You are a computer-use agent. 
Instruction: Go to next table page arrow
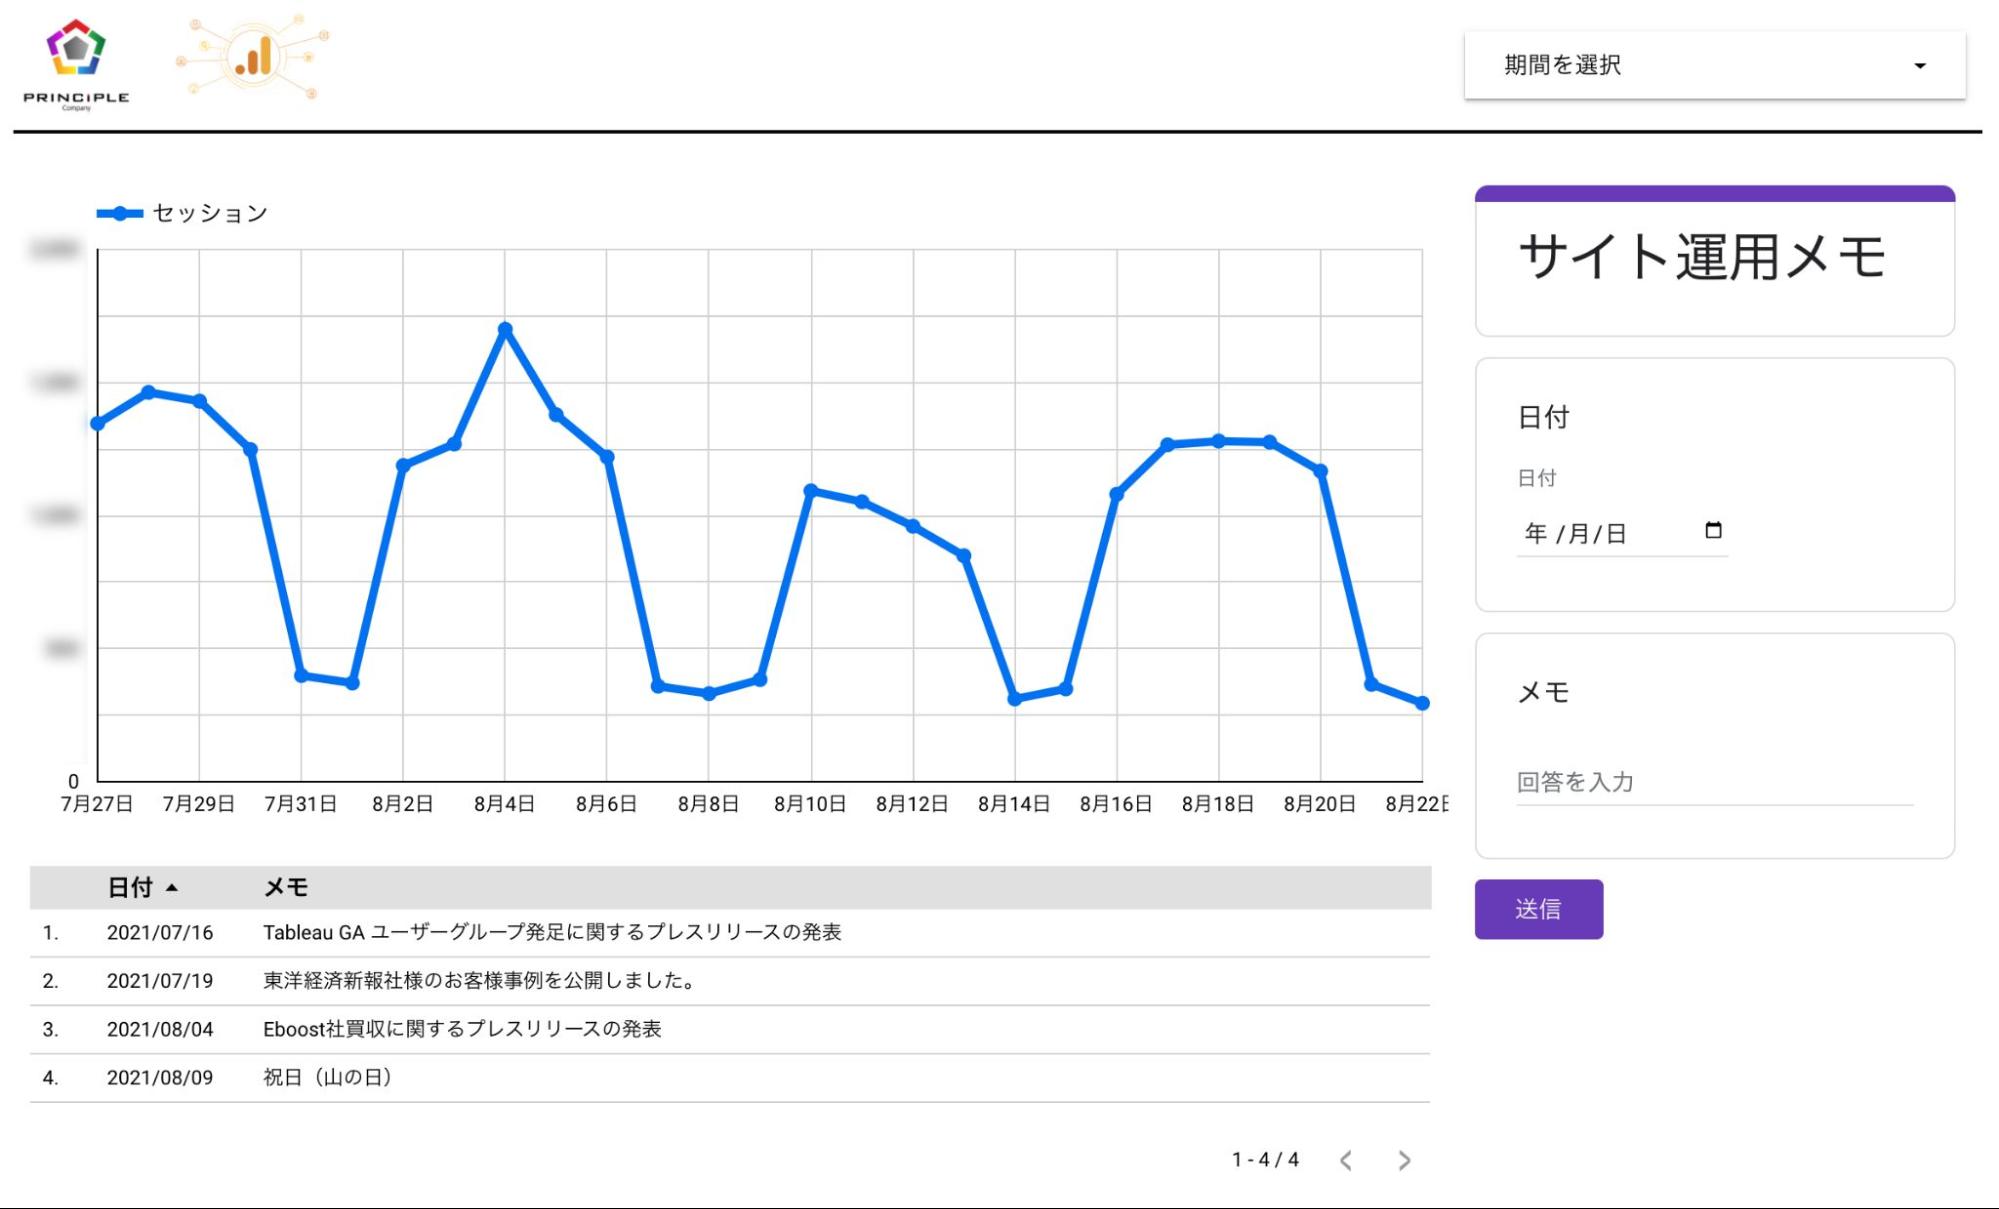pyautogui.click(x=1404, y=1160)
